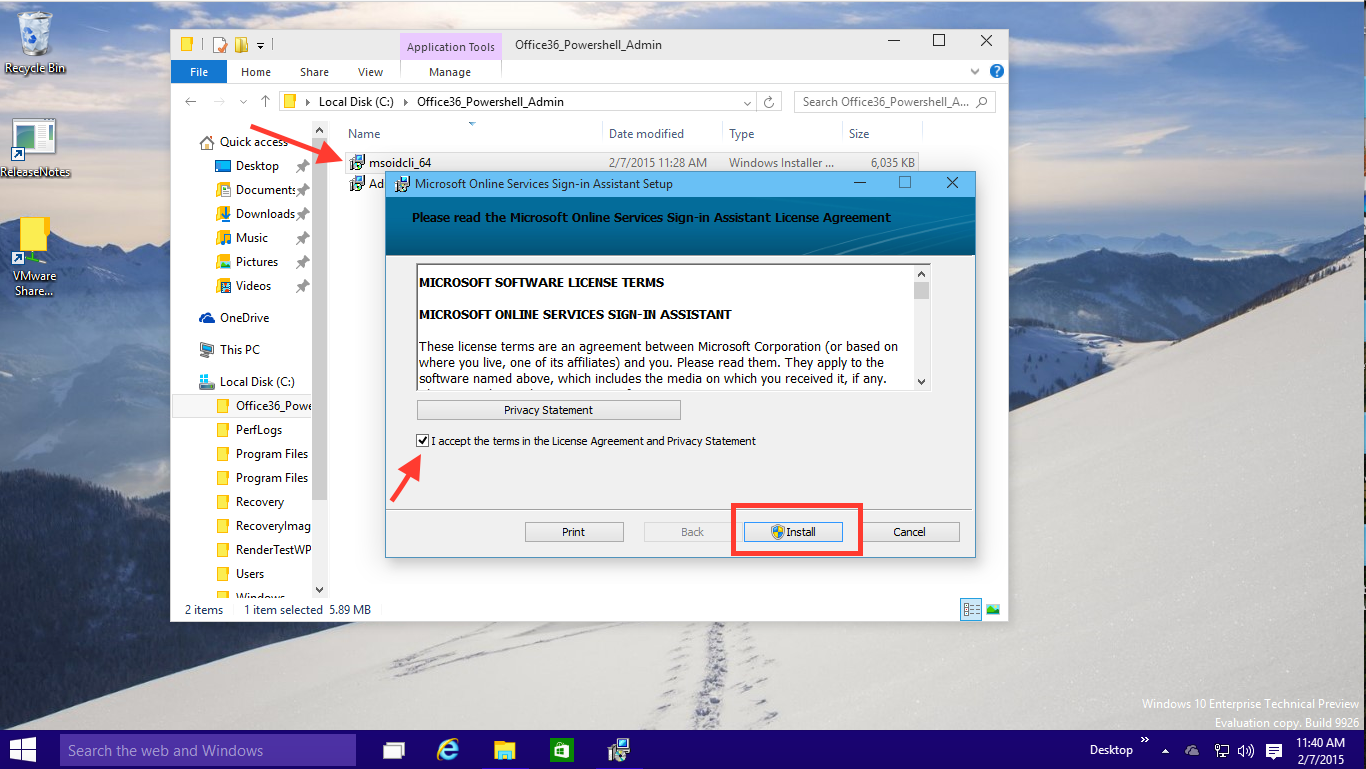Open the File menu tab
Image resolution: width=1366 pixels, height=769 pixels.
coord(199,72)
